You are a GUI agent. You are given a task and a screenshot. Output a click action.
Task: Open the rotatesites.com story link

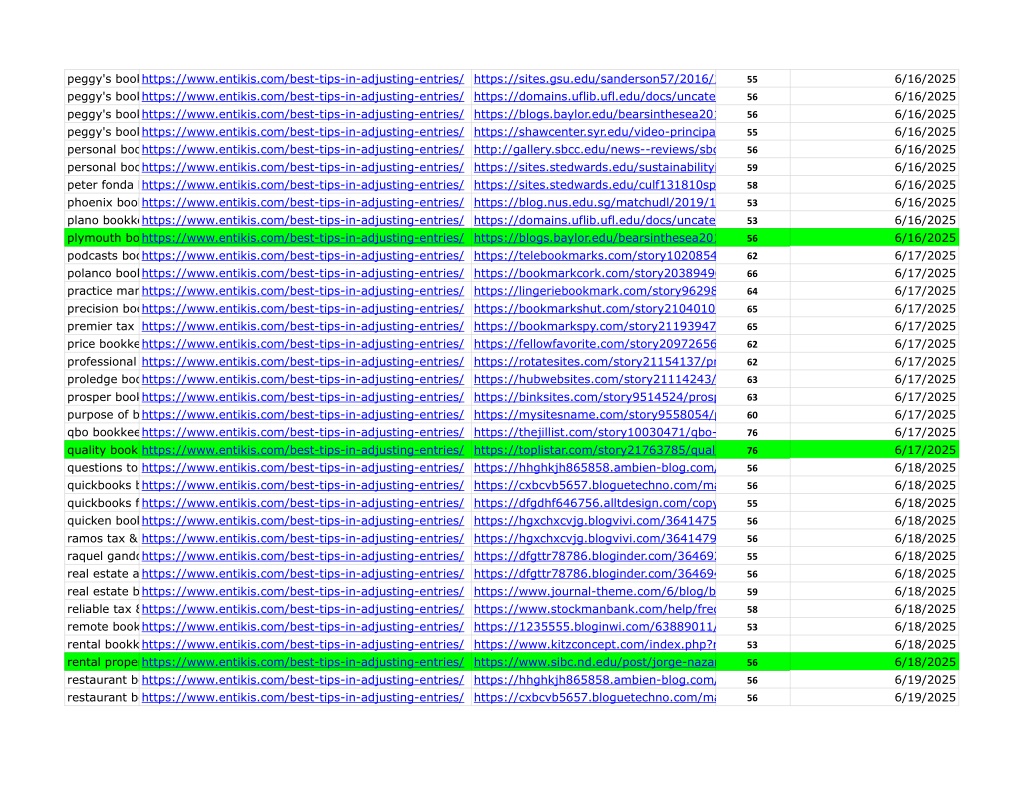click(x=594, y=361)
